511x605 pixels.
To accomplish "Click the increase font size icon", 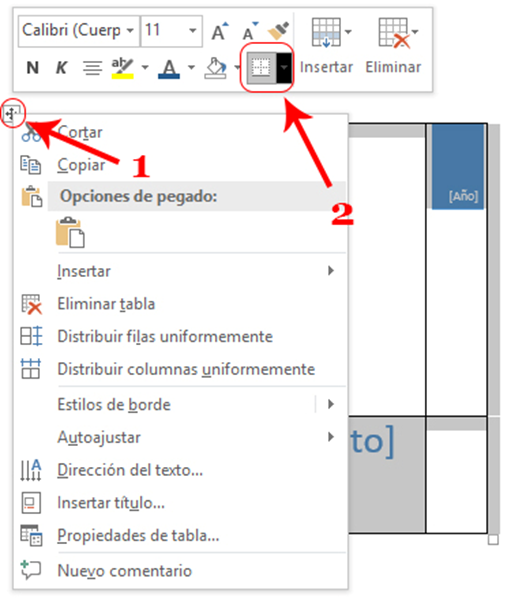I will (x=220, y=31).
